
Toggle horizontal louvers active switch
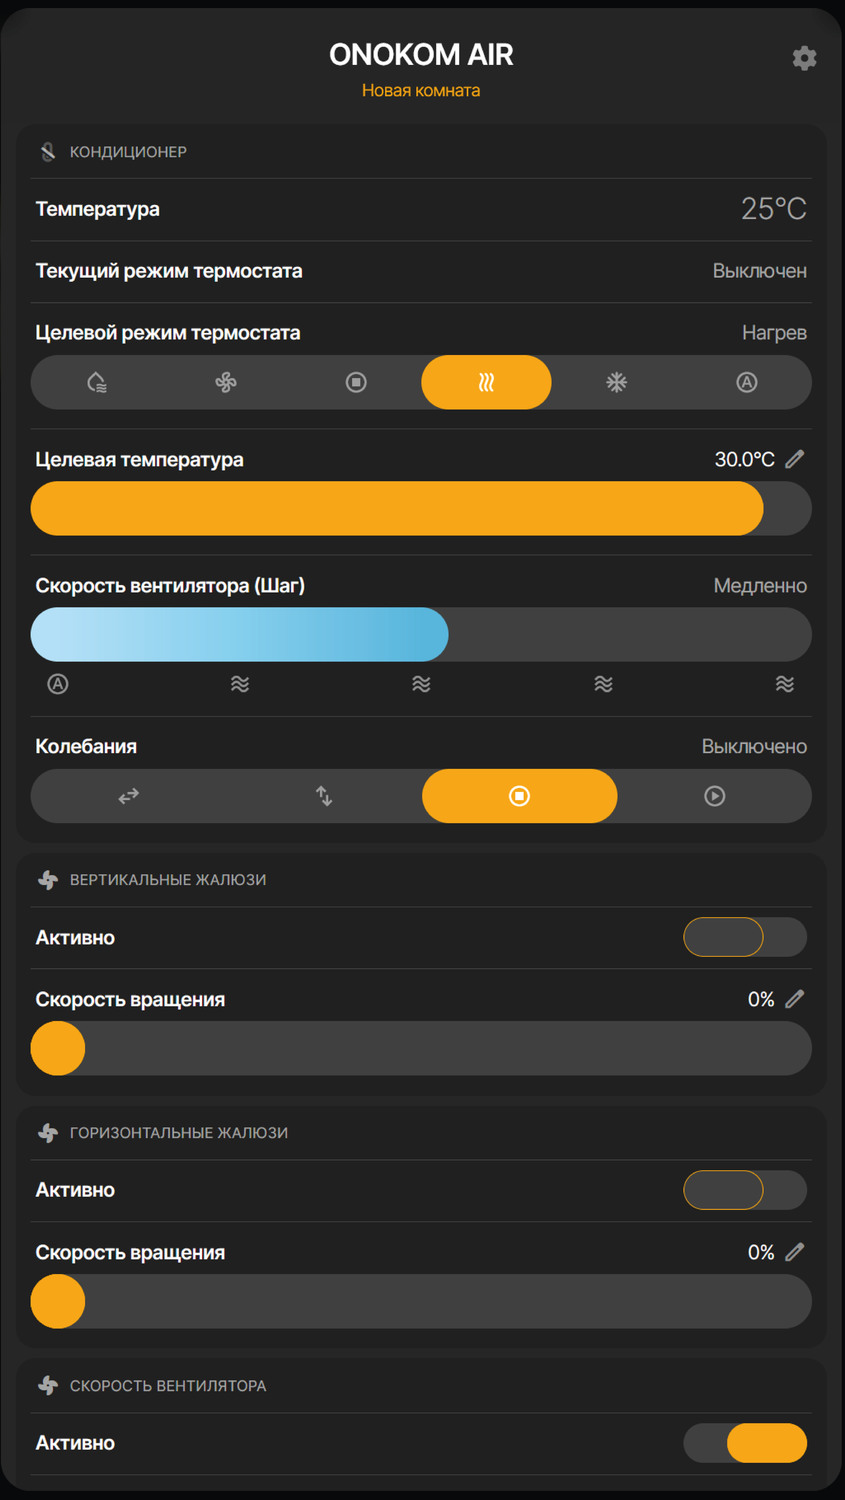pyautogui.click(x=745, y=1190)
